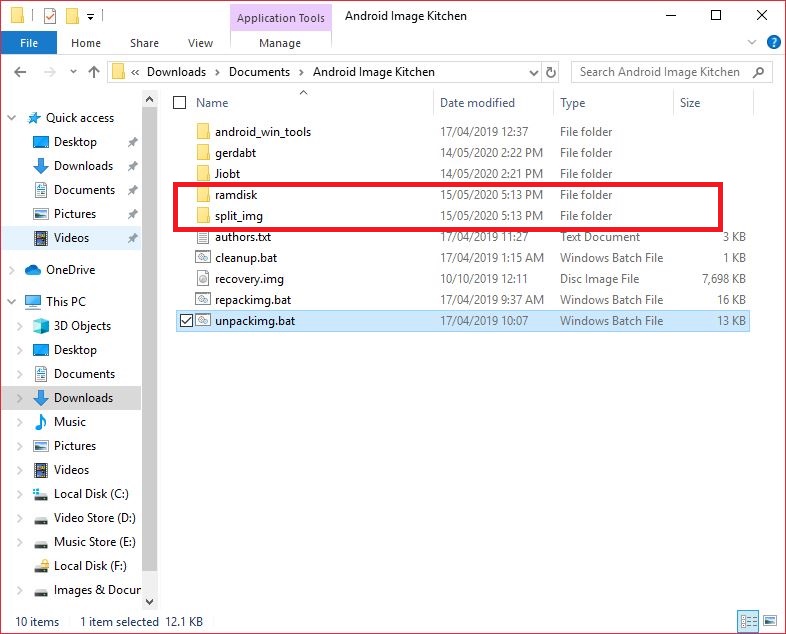
Task: Select the android_win_tools folder icon
Action: coord(203,131)
